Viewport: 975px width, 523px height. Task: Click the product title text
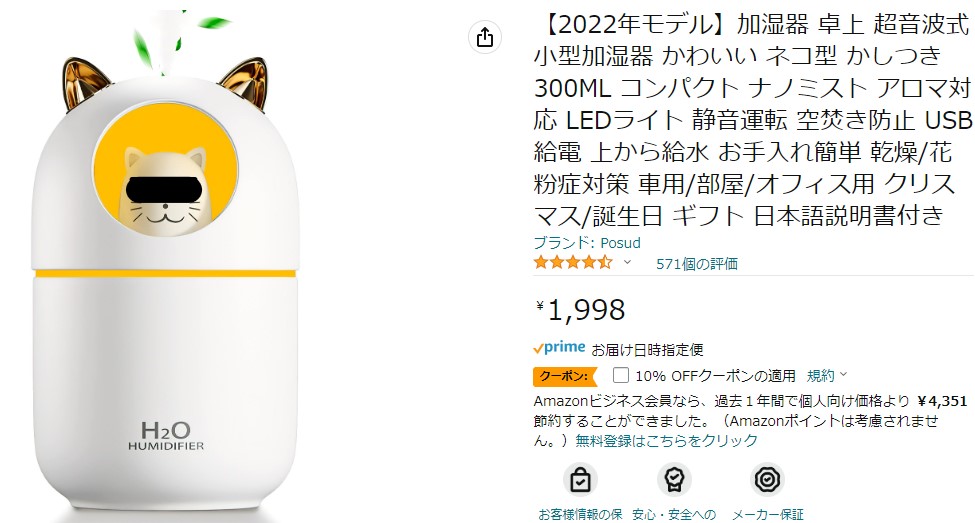(x=752, y=120)
